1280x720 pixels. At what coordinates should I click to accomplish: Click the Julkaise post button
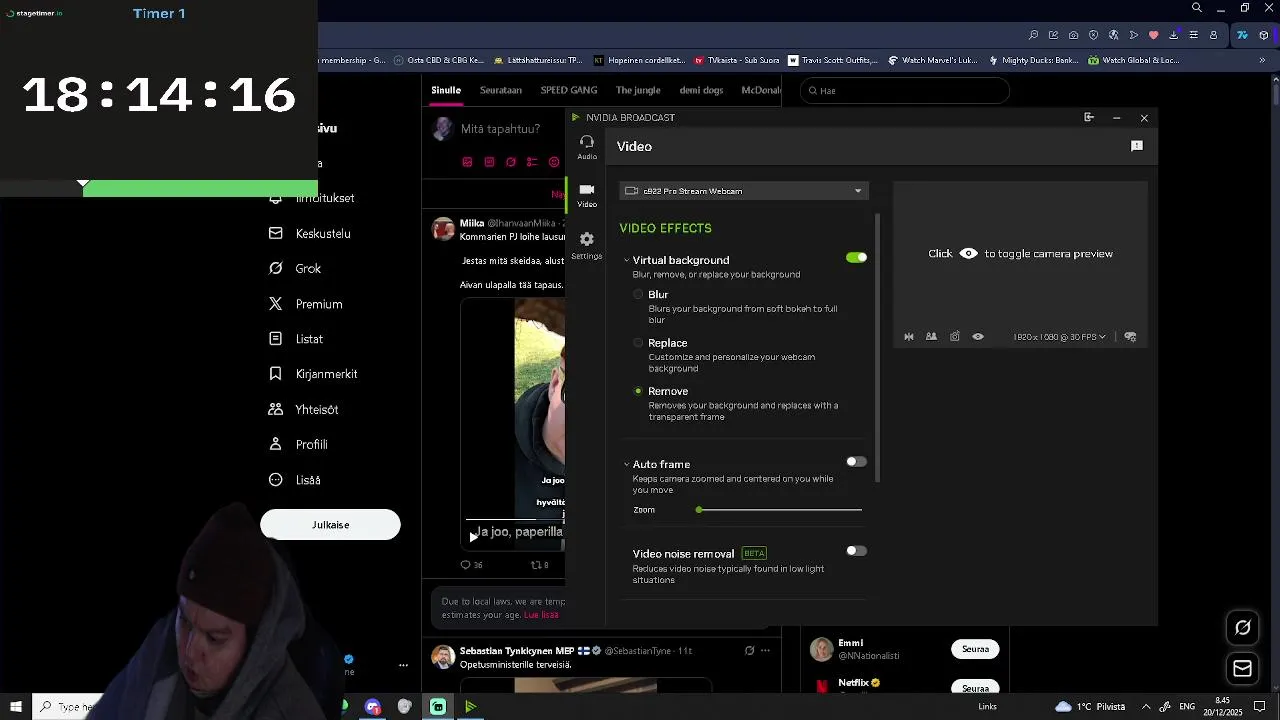(330, 525)
